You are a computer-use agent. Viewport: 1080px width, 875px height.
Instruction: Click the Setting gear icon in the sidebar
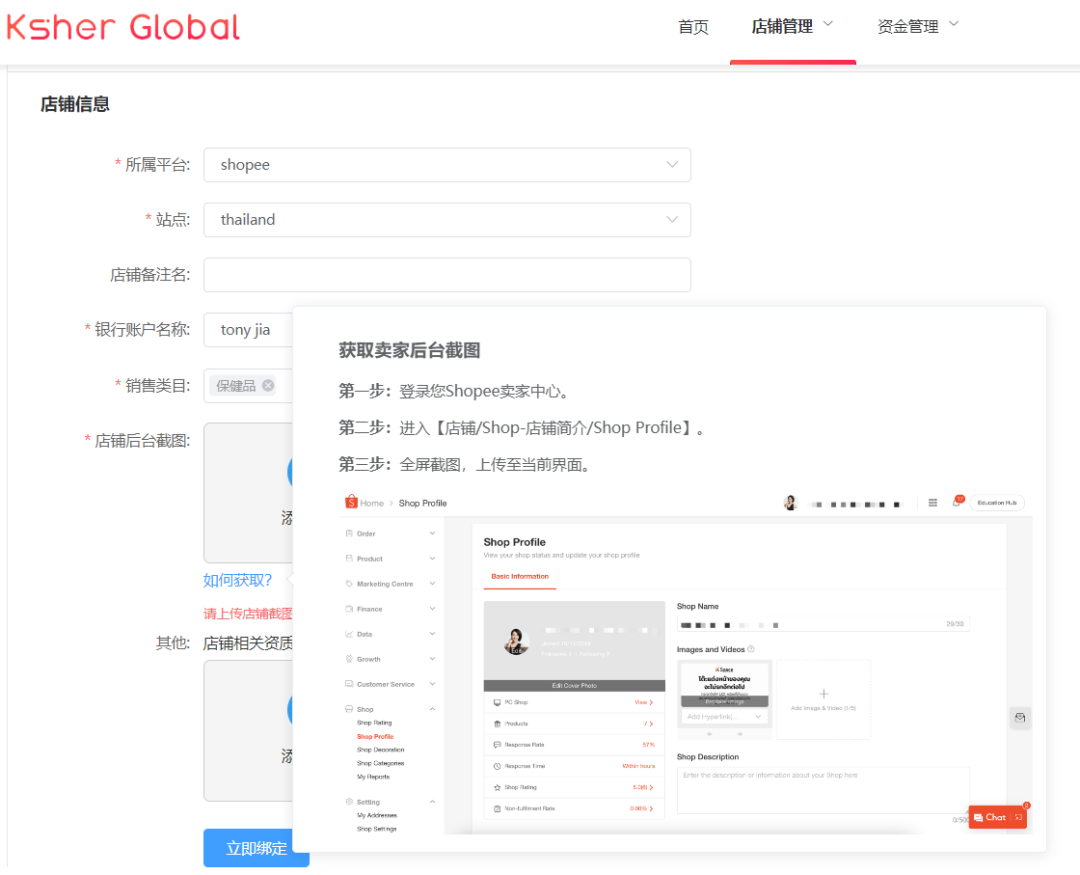point(347,801)
